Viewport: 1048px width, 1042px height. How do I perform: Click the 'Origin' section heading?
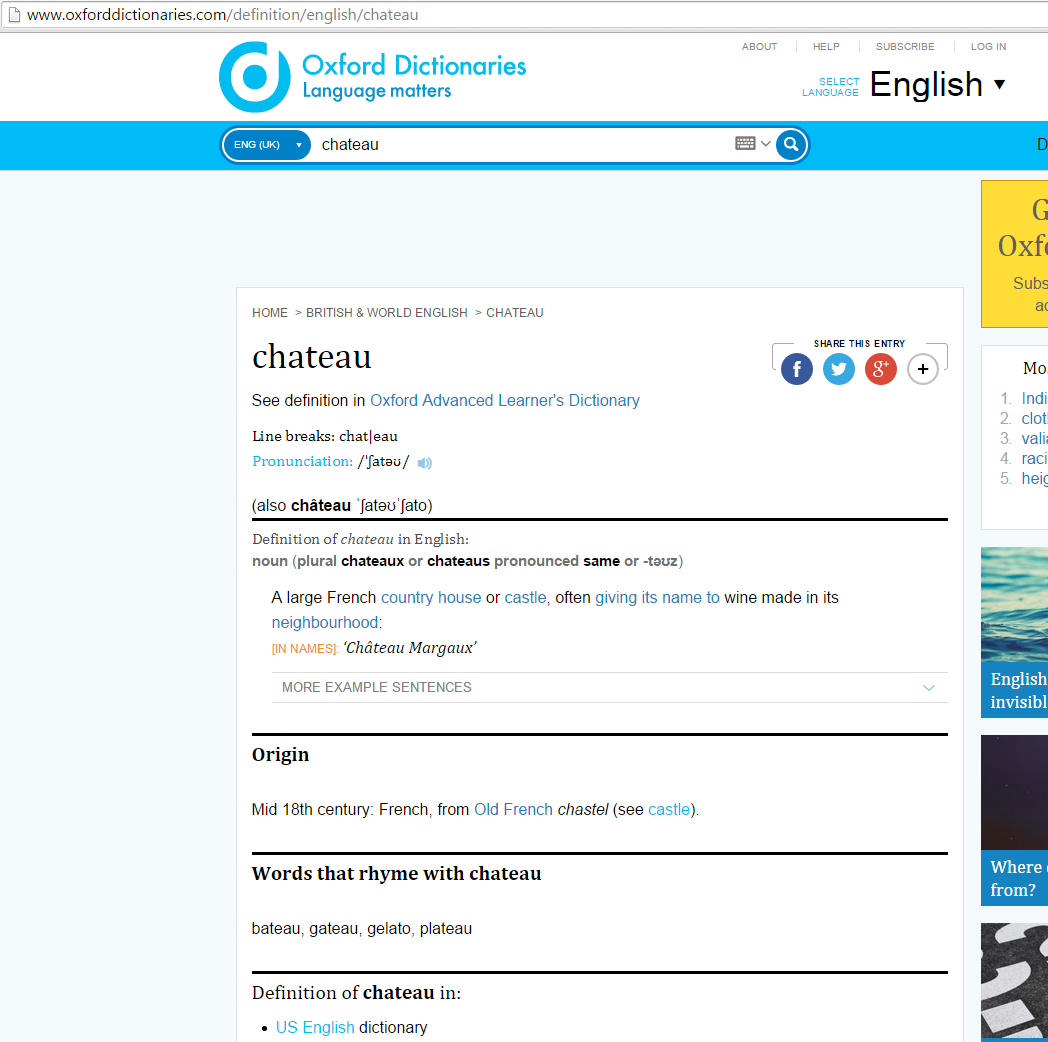click(x=280, y=755)
